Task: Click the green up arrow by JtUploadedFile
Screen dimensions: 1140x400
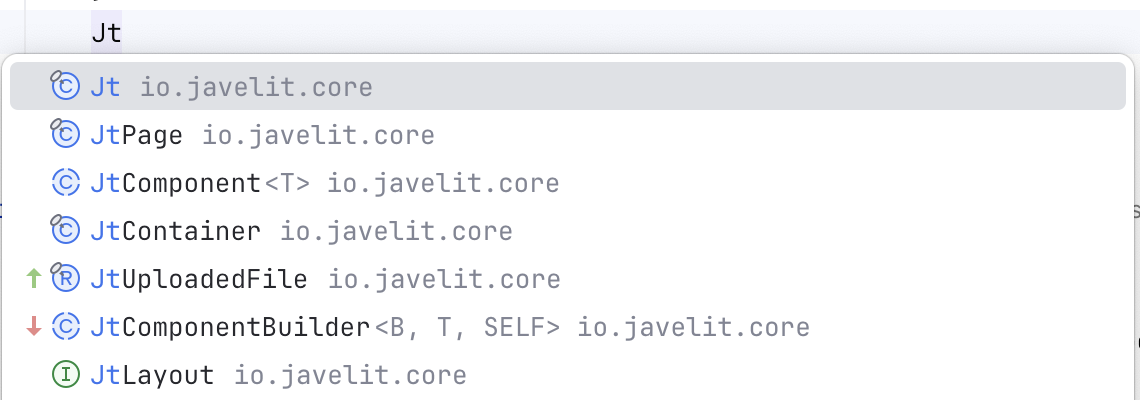Action: click(x=34, y=279)
